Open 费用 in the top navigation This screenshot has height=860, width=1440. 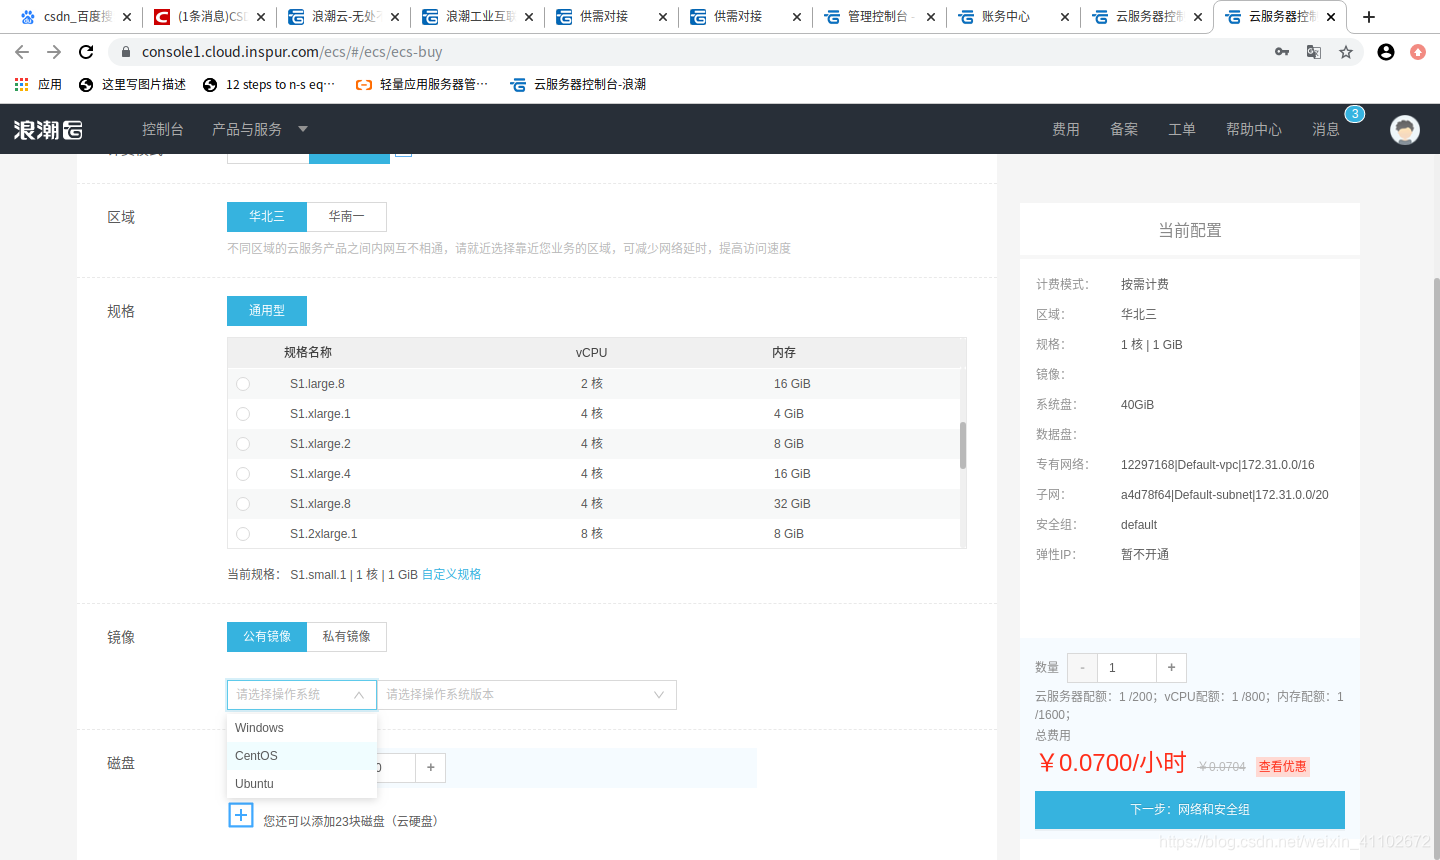pos(1066,130)
